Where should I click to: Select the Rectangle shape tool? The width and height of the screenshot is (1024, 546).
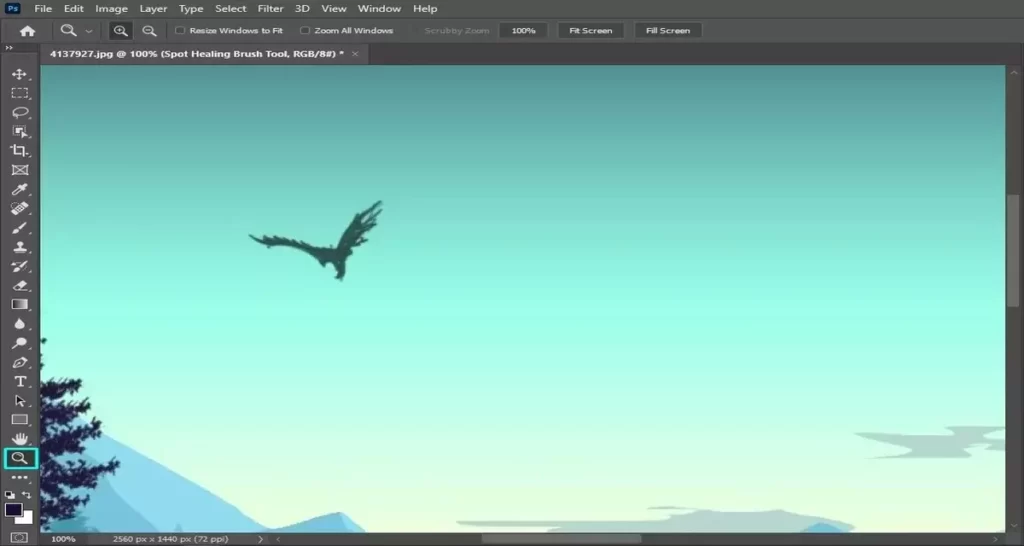pos(20,419)
